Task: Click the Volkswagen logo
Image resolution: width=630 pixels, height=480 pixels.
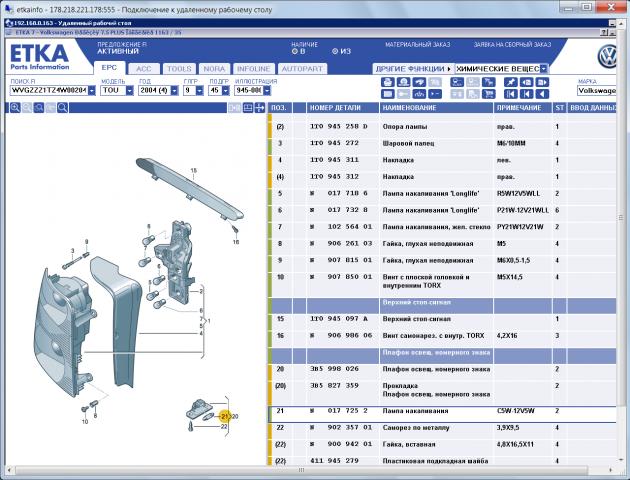Action: (x=607, y=57)
